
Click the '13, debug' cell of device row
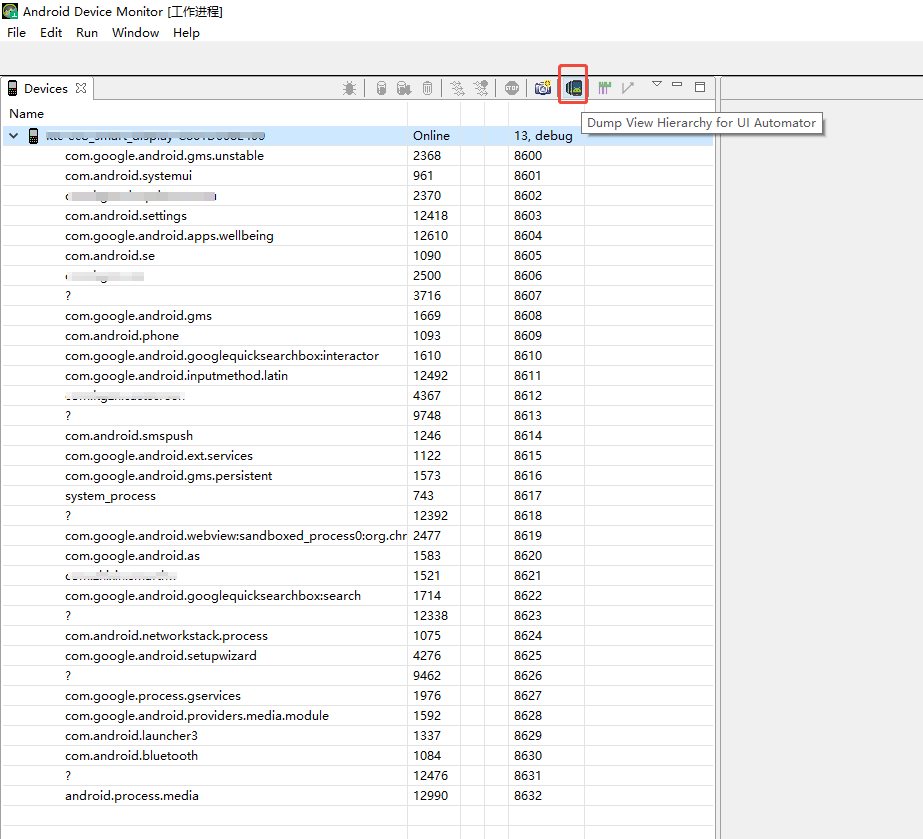[x=543, y=136]
